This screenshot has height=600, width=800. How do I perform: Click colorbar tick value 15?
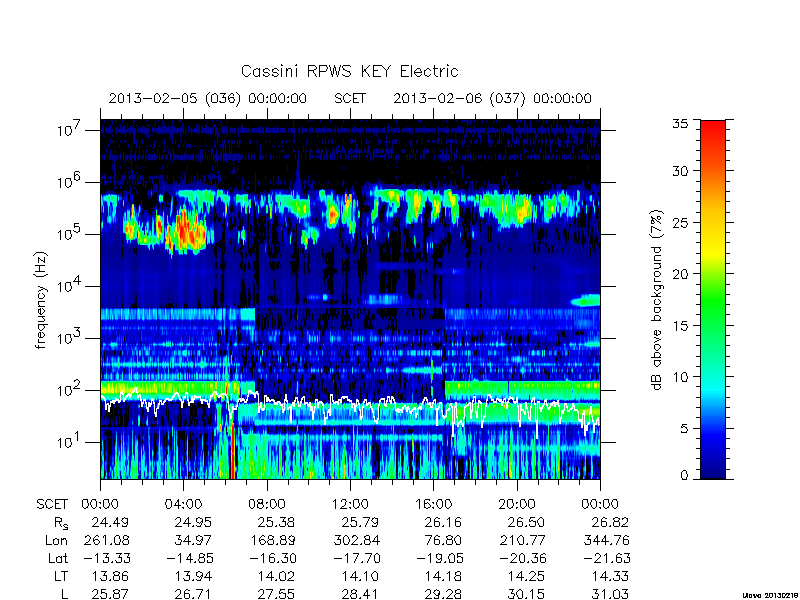(680, 326)
